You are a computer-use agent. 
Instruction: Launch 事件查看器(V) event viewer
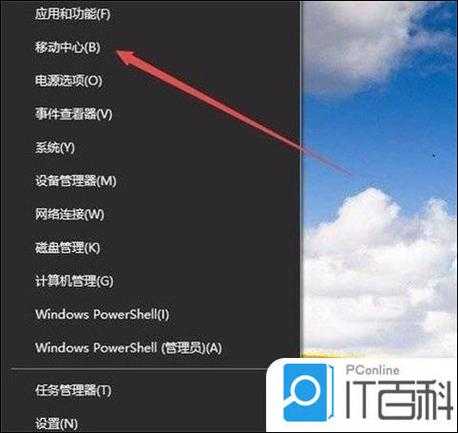74,114
